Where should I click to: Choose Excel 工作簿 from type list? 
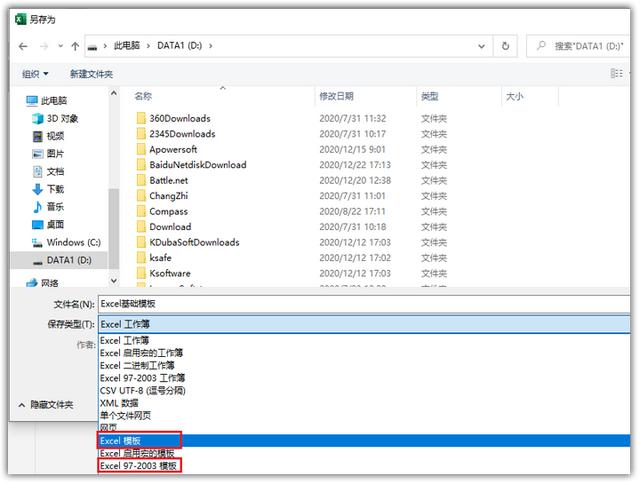[364, 340]
